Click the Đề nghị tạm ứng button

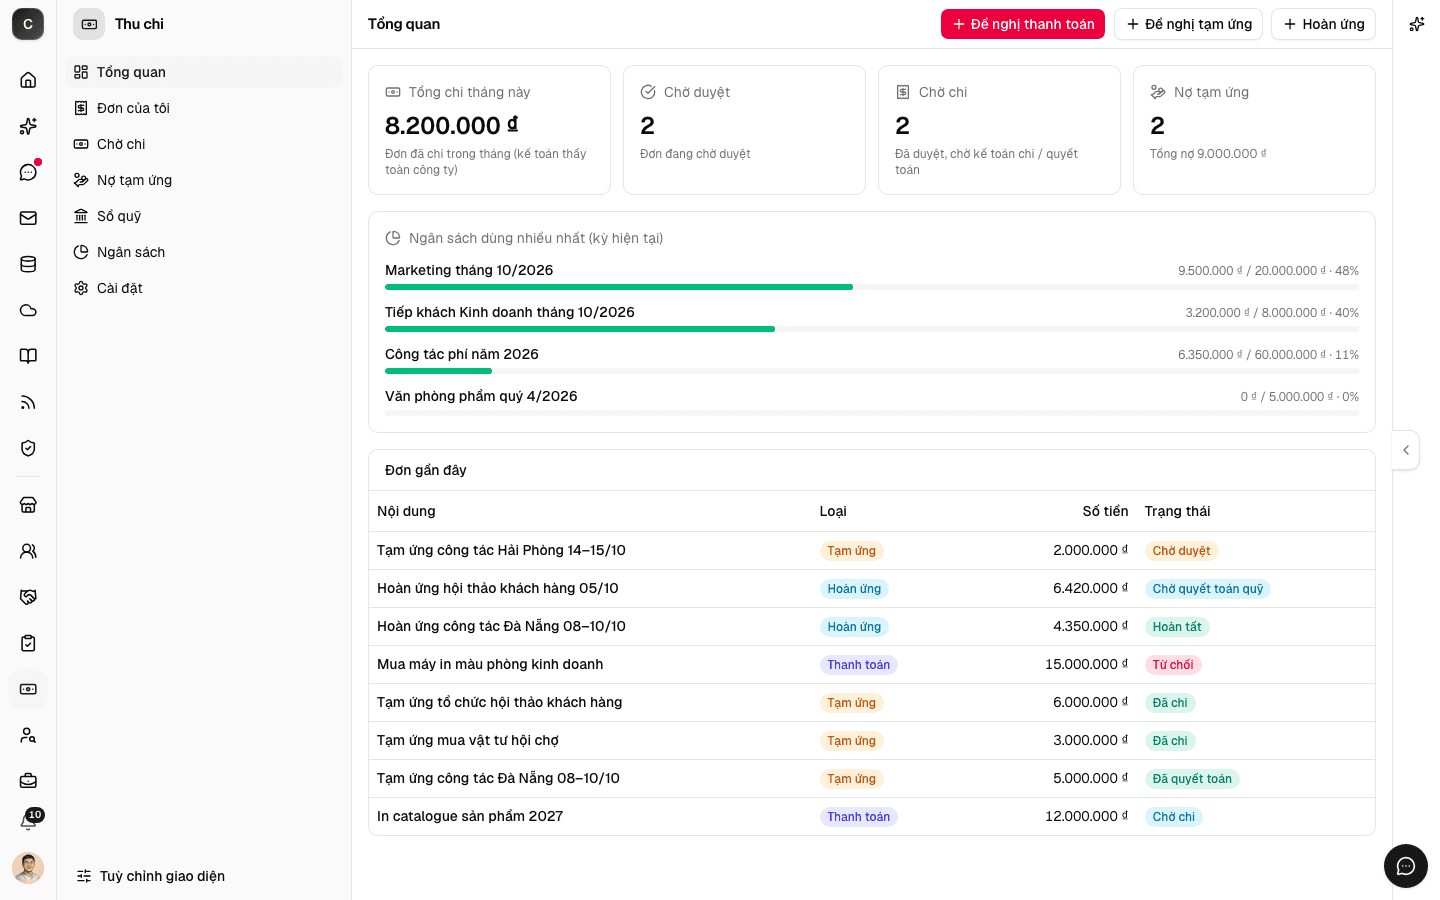click(x=1188, y=24)
